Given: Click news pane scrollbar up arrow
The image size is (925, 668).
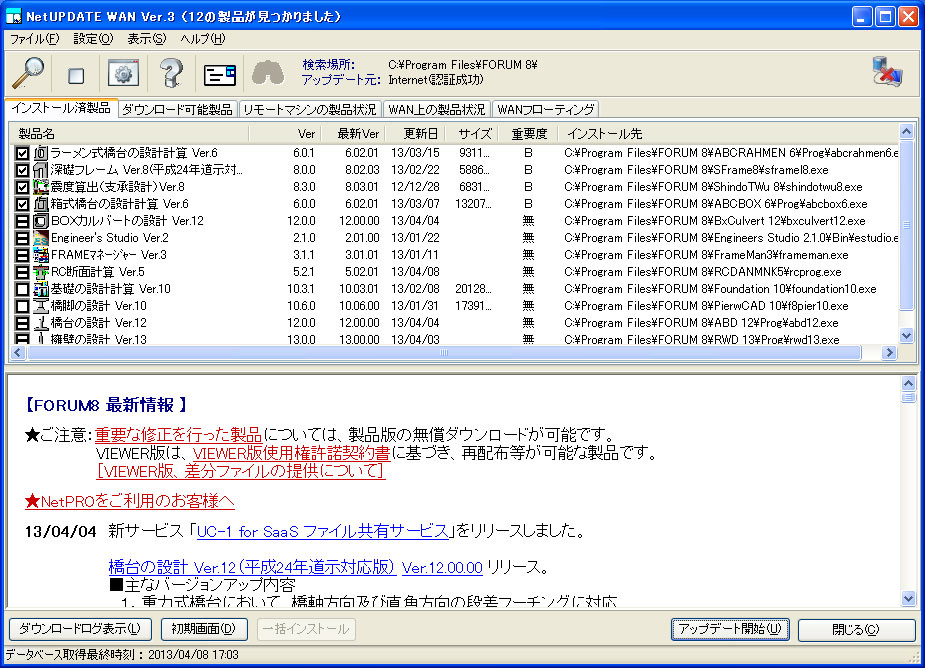Looking at the screenshot, I should 908,384.
